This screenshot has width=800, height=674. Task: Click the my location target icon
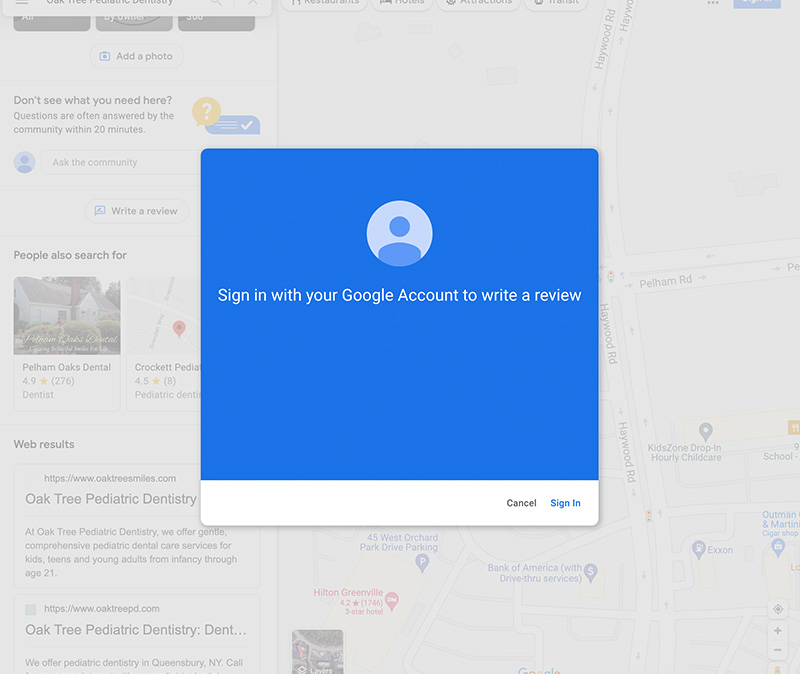coord(778,609)
